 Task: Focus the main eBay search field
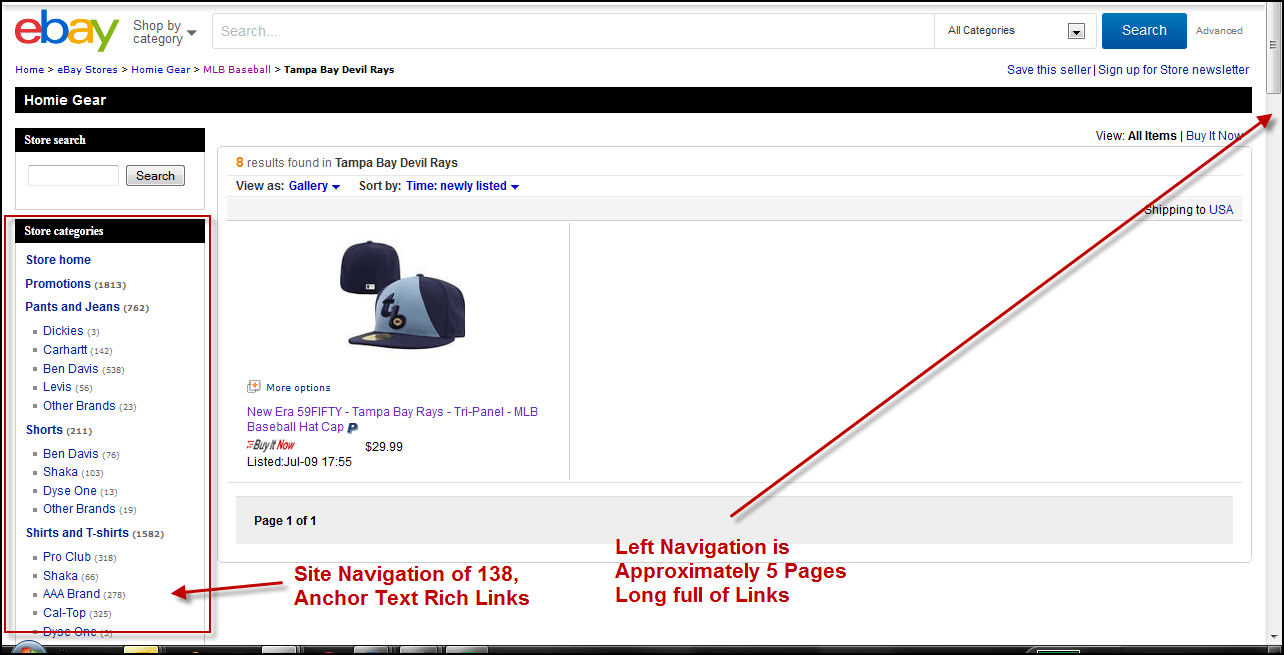[573, 31]
